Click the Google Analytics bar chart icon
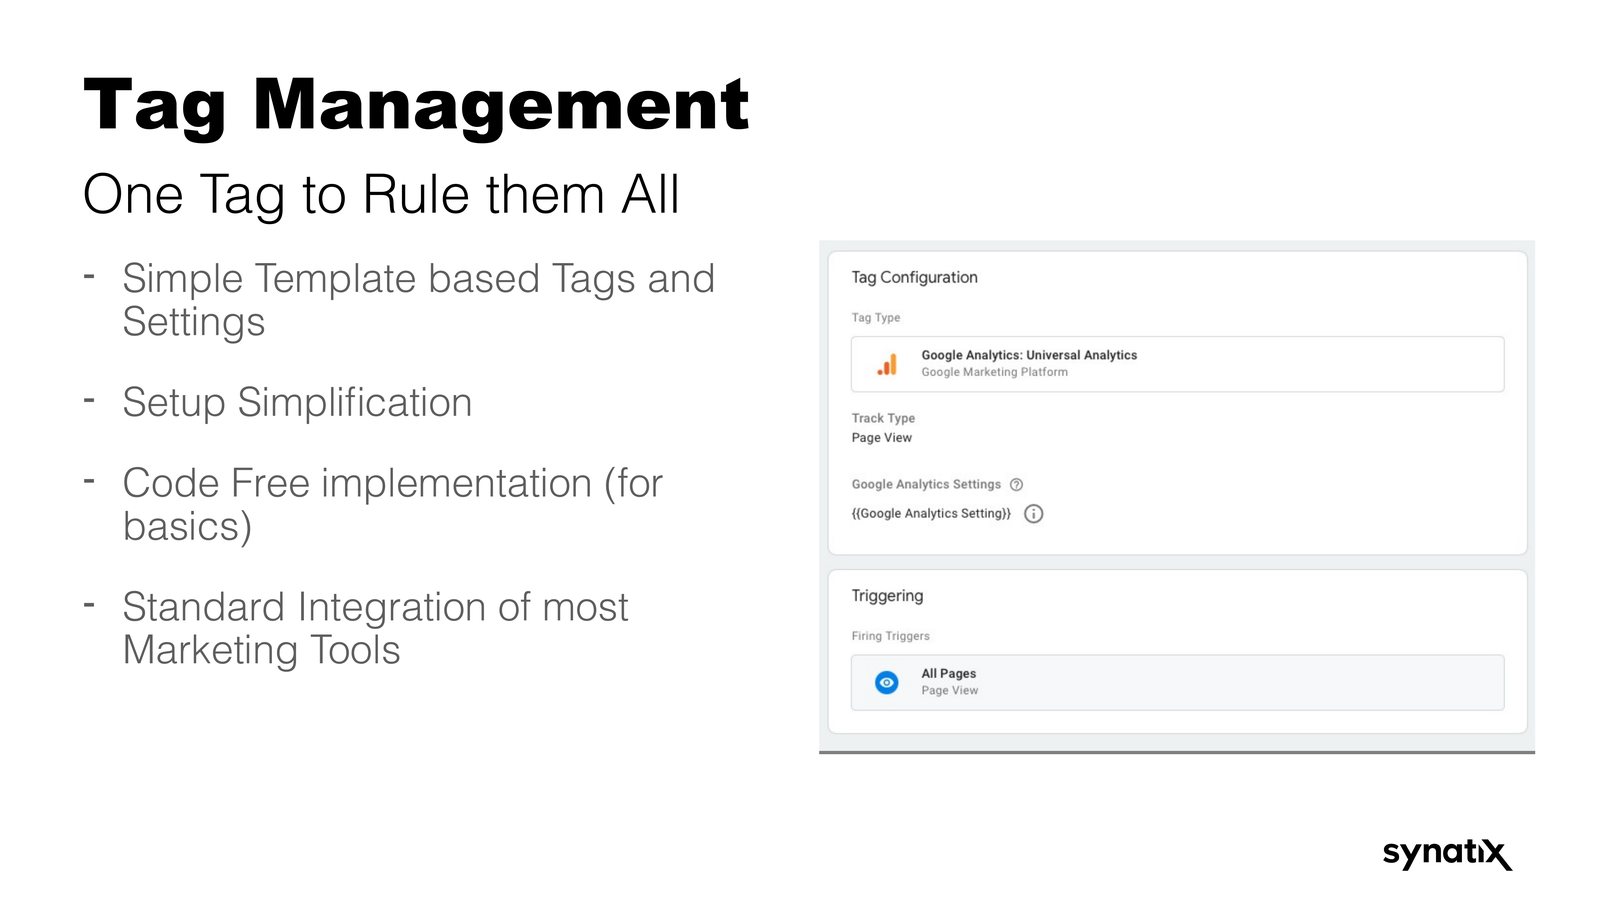This screenshot has width=1600, height=900. 887,365
